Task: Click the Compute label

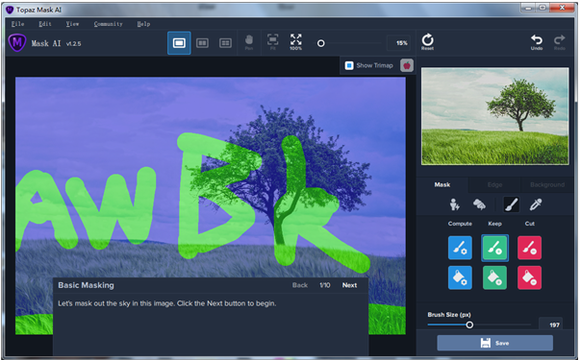Action: click(x=460, y=224)
